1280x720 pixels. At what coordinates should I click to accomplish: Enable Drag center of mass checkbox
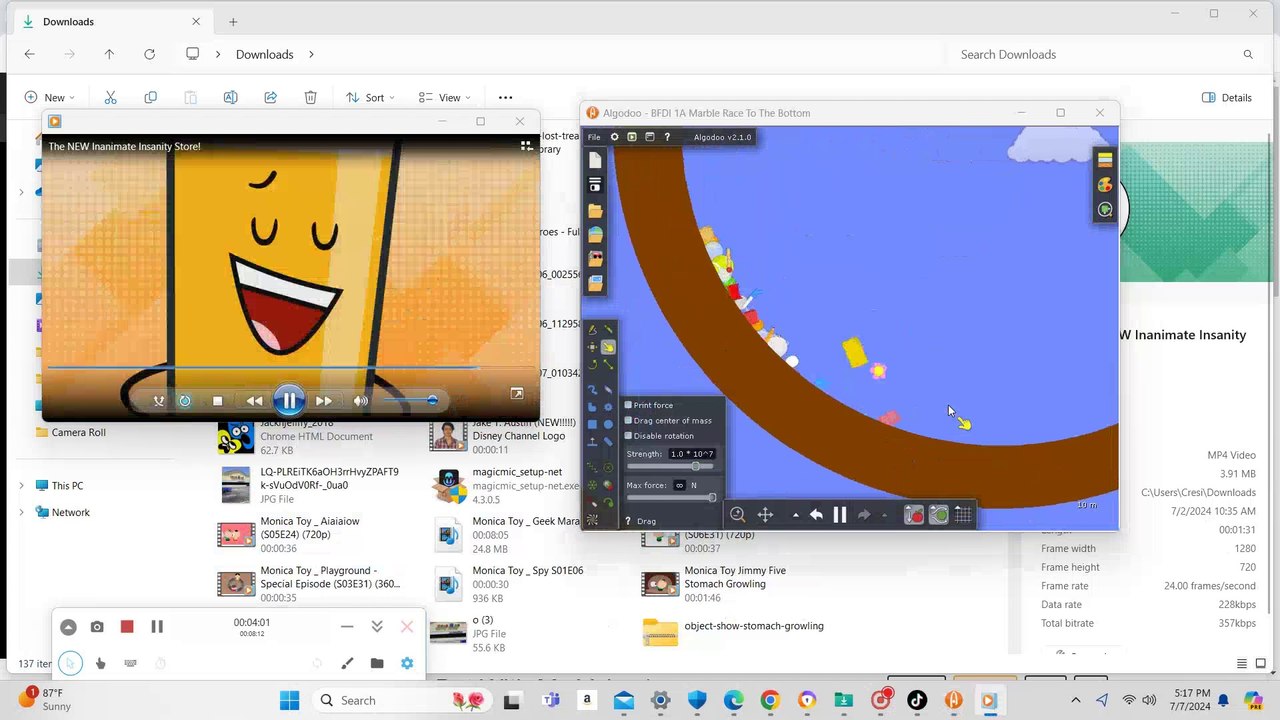coord(628,420)
